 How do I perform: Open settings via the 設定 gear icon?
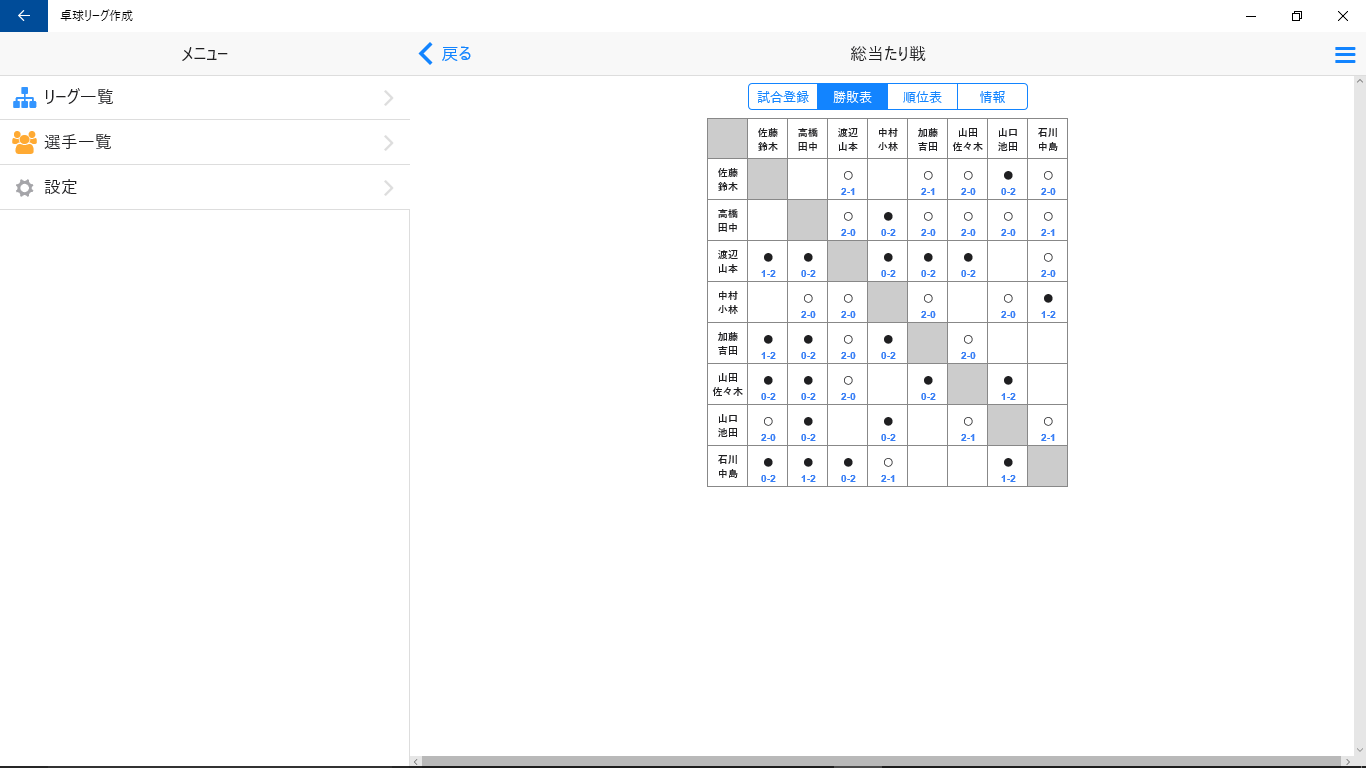tap(22, 187)
